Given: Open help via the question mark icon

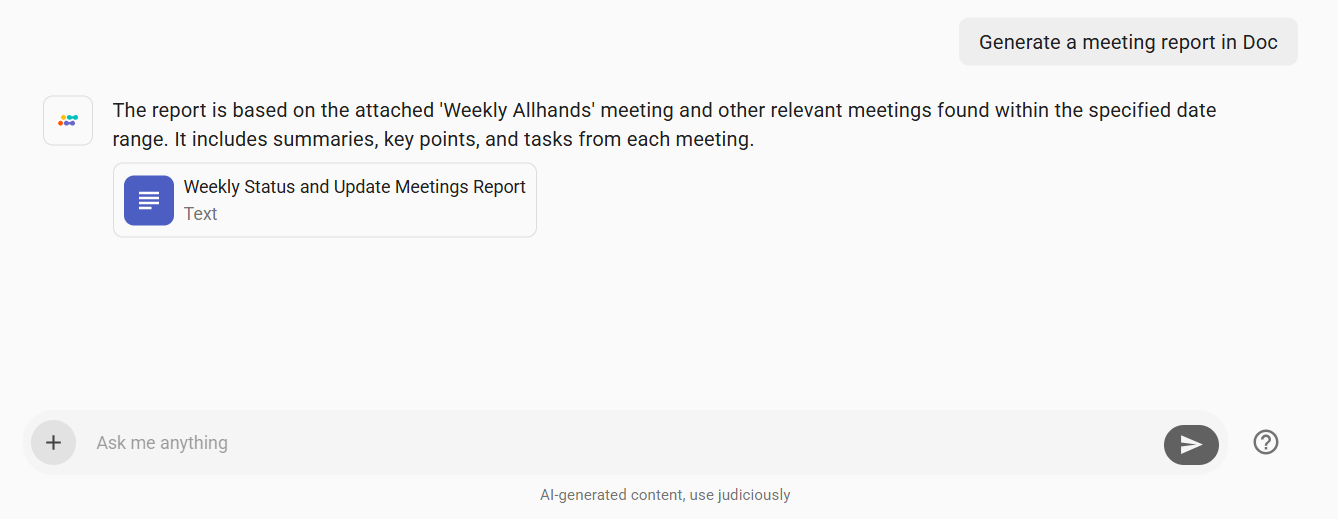Looking at the screenshot, I should pos(1266,442).
